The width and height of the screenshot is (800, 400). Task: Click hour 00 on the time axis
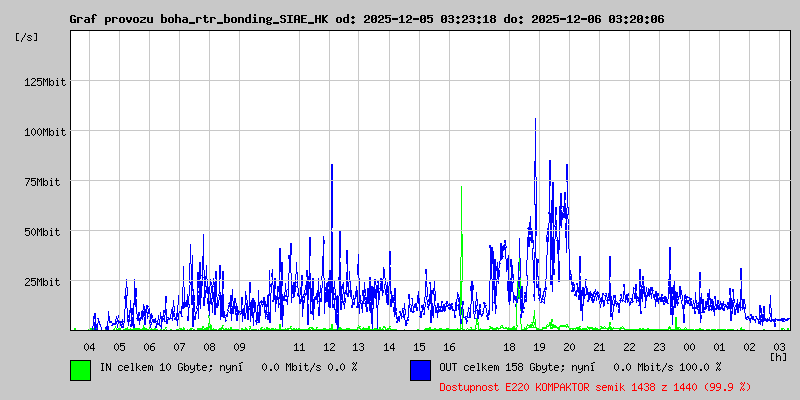point(689,346)
